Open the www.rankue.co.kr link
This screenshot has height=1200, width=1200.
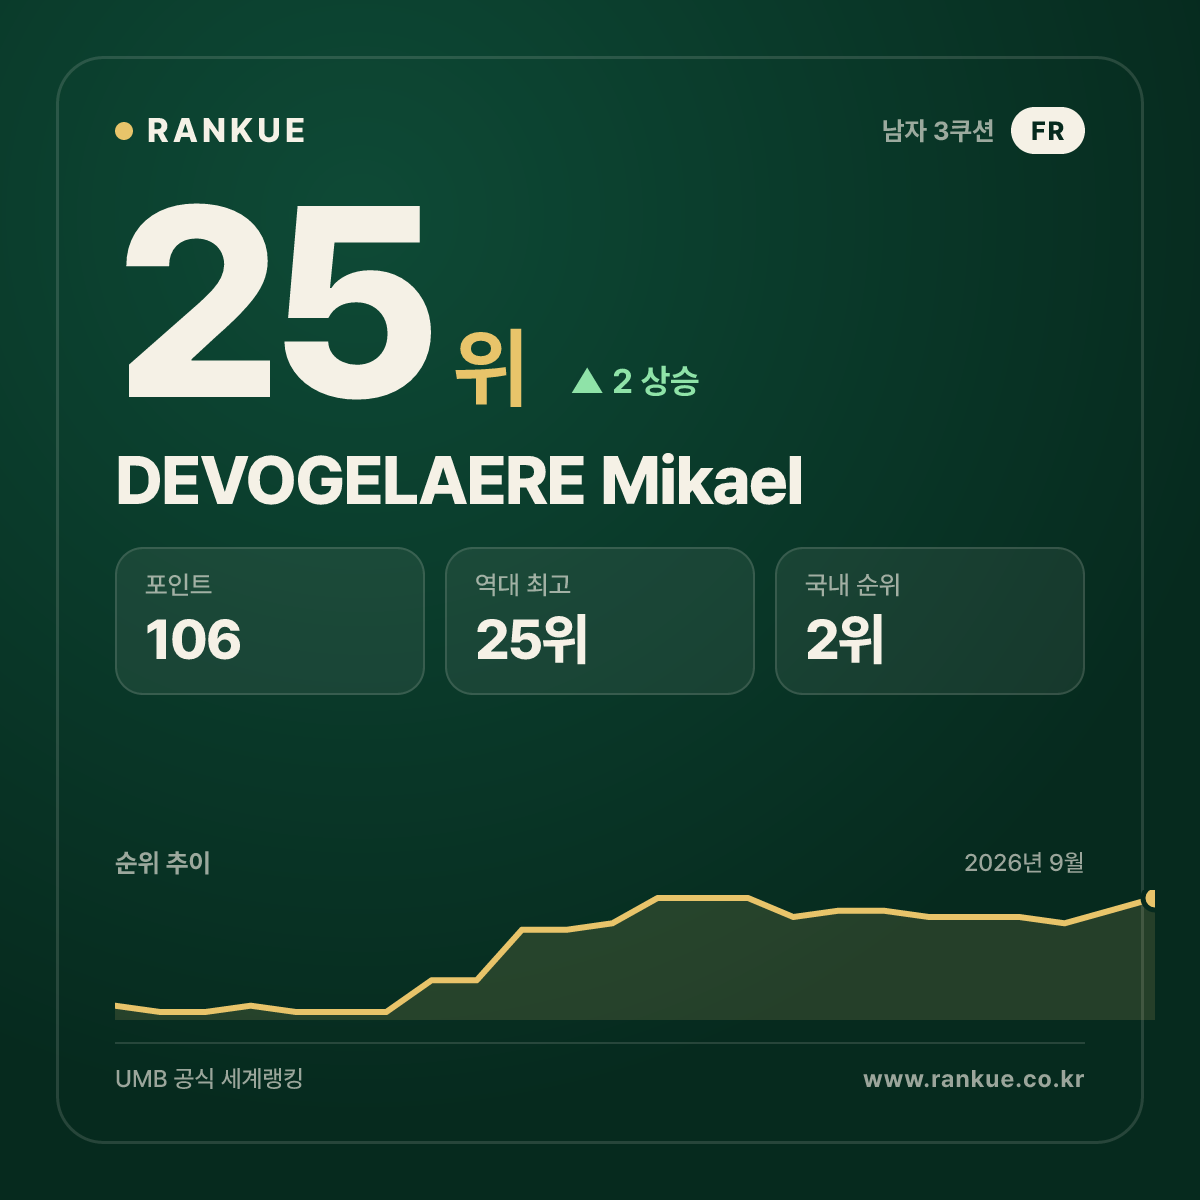(x=974, y=1079)
